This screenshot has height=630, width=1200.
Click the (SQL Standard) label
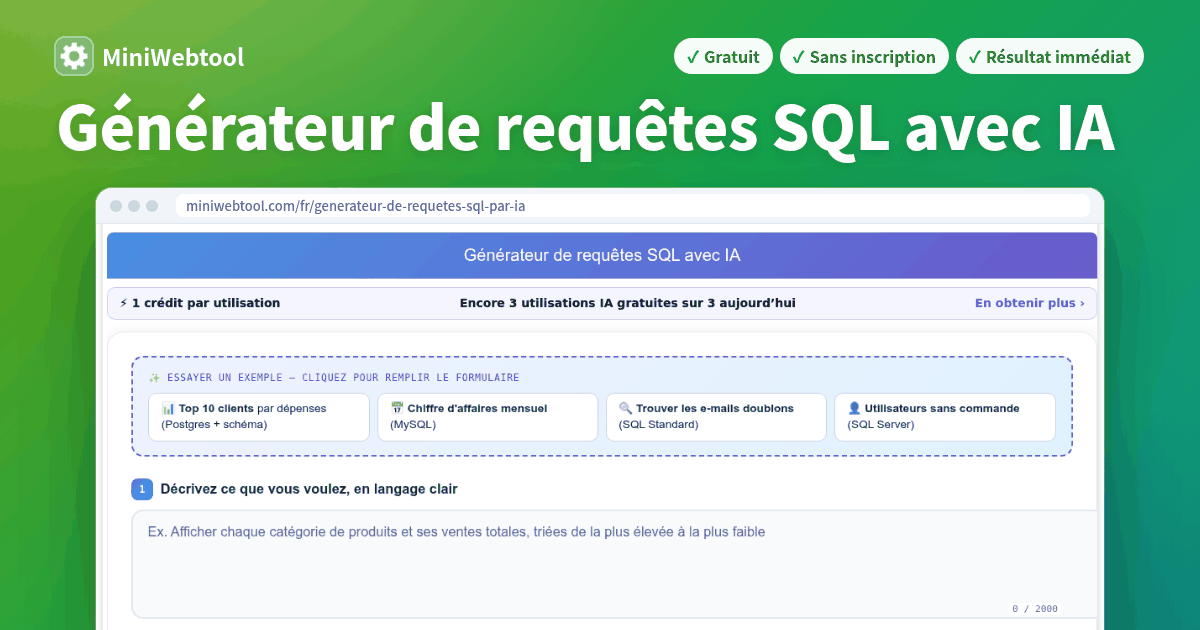[x=658, y=425]
